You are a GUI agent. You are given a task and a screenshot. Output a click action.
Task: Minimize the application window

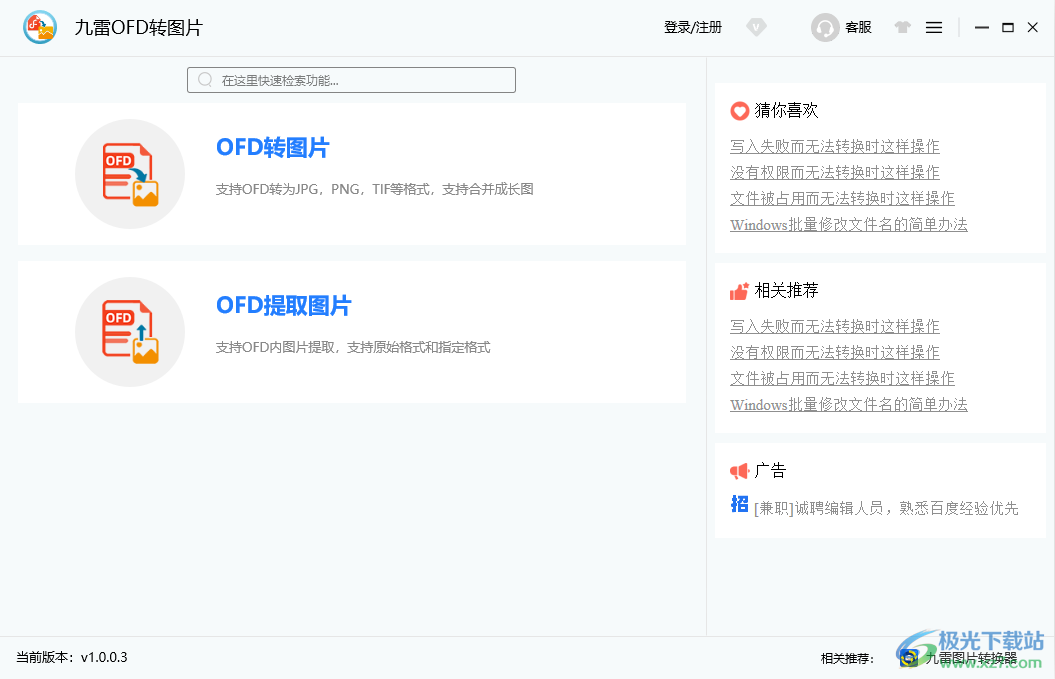(982, 28)
